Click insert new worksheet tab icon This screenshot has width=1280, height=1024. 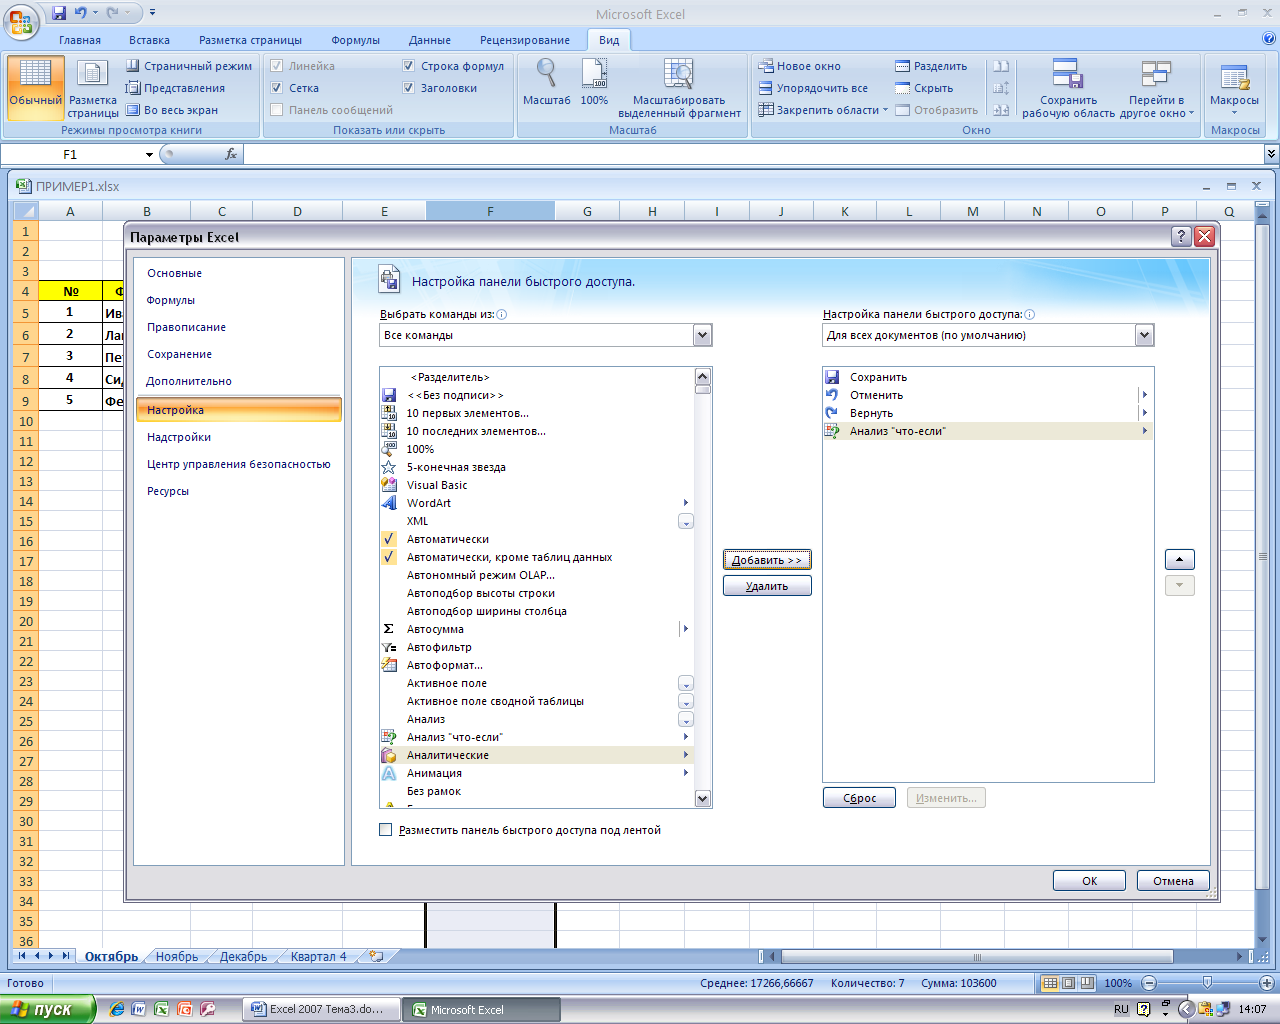pyautogui.click(x=376, y=956)
